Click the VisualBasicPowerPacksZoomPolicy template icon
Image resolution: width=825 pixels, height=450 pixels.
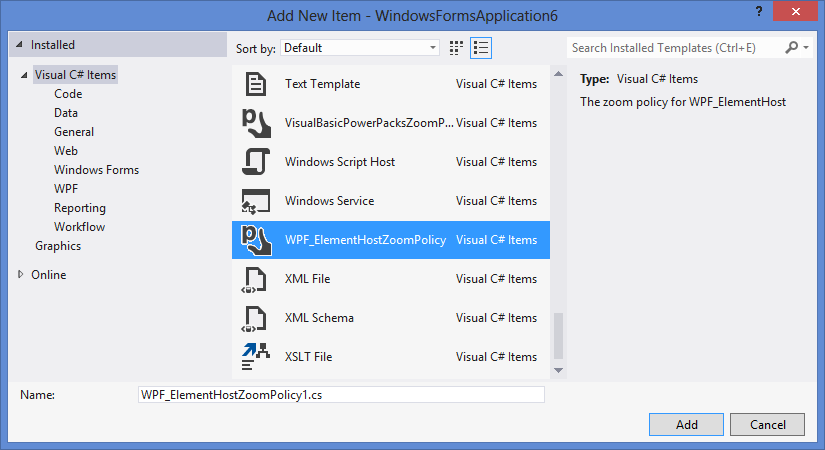[x=256, y=123]
